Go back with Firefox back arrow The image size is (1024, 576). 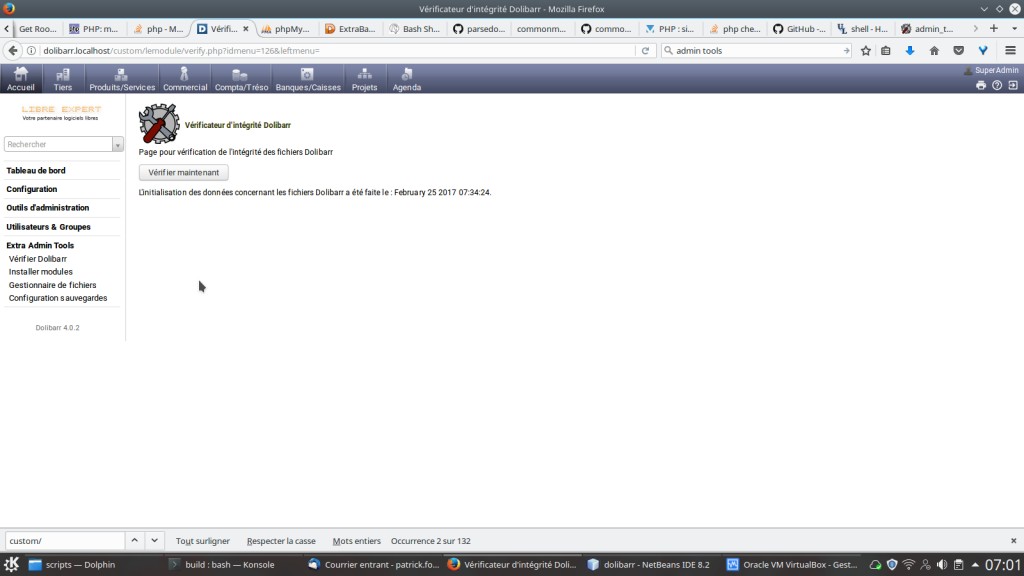12,50
